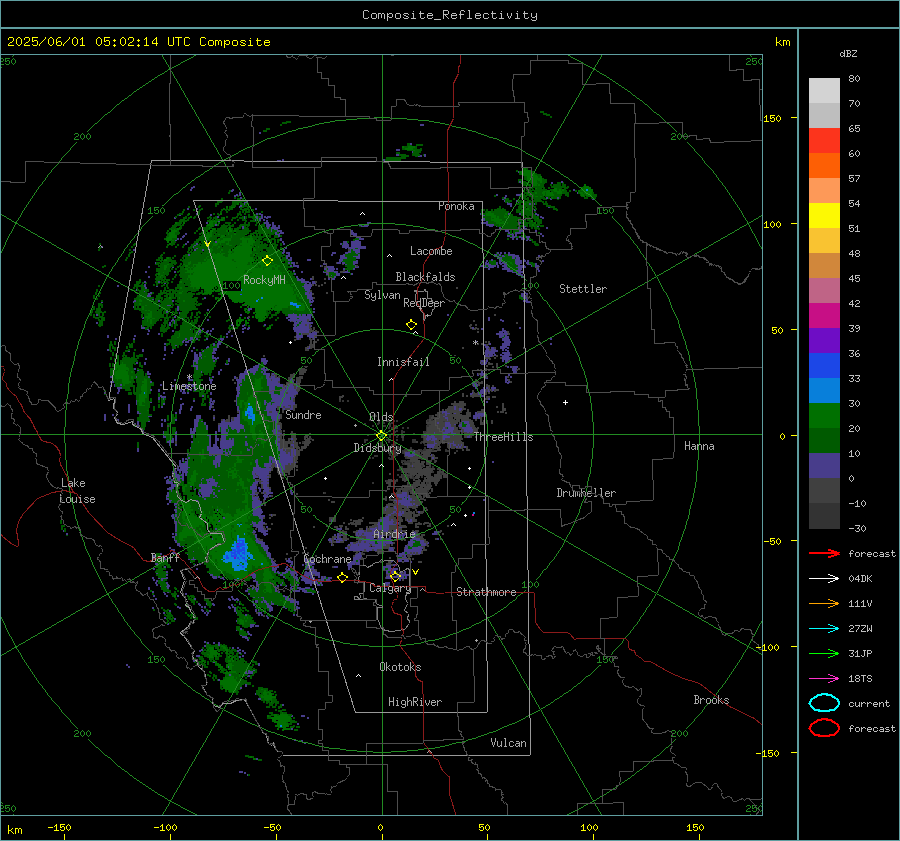
Task: Click the RedDeer city label
Action: (x=424, y=303)
